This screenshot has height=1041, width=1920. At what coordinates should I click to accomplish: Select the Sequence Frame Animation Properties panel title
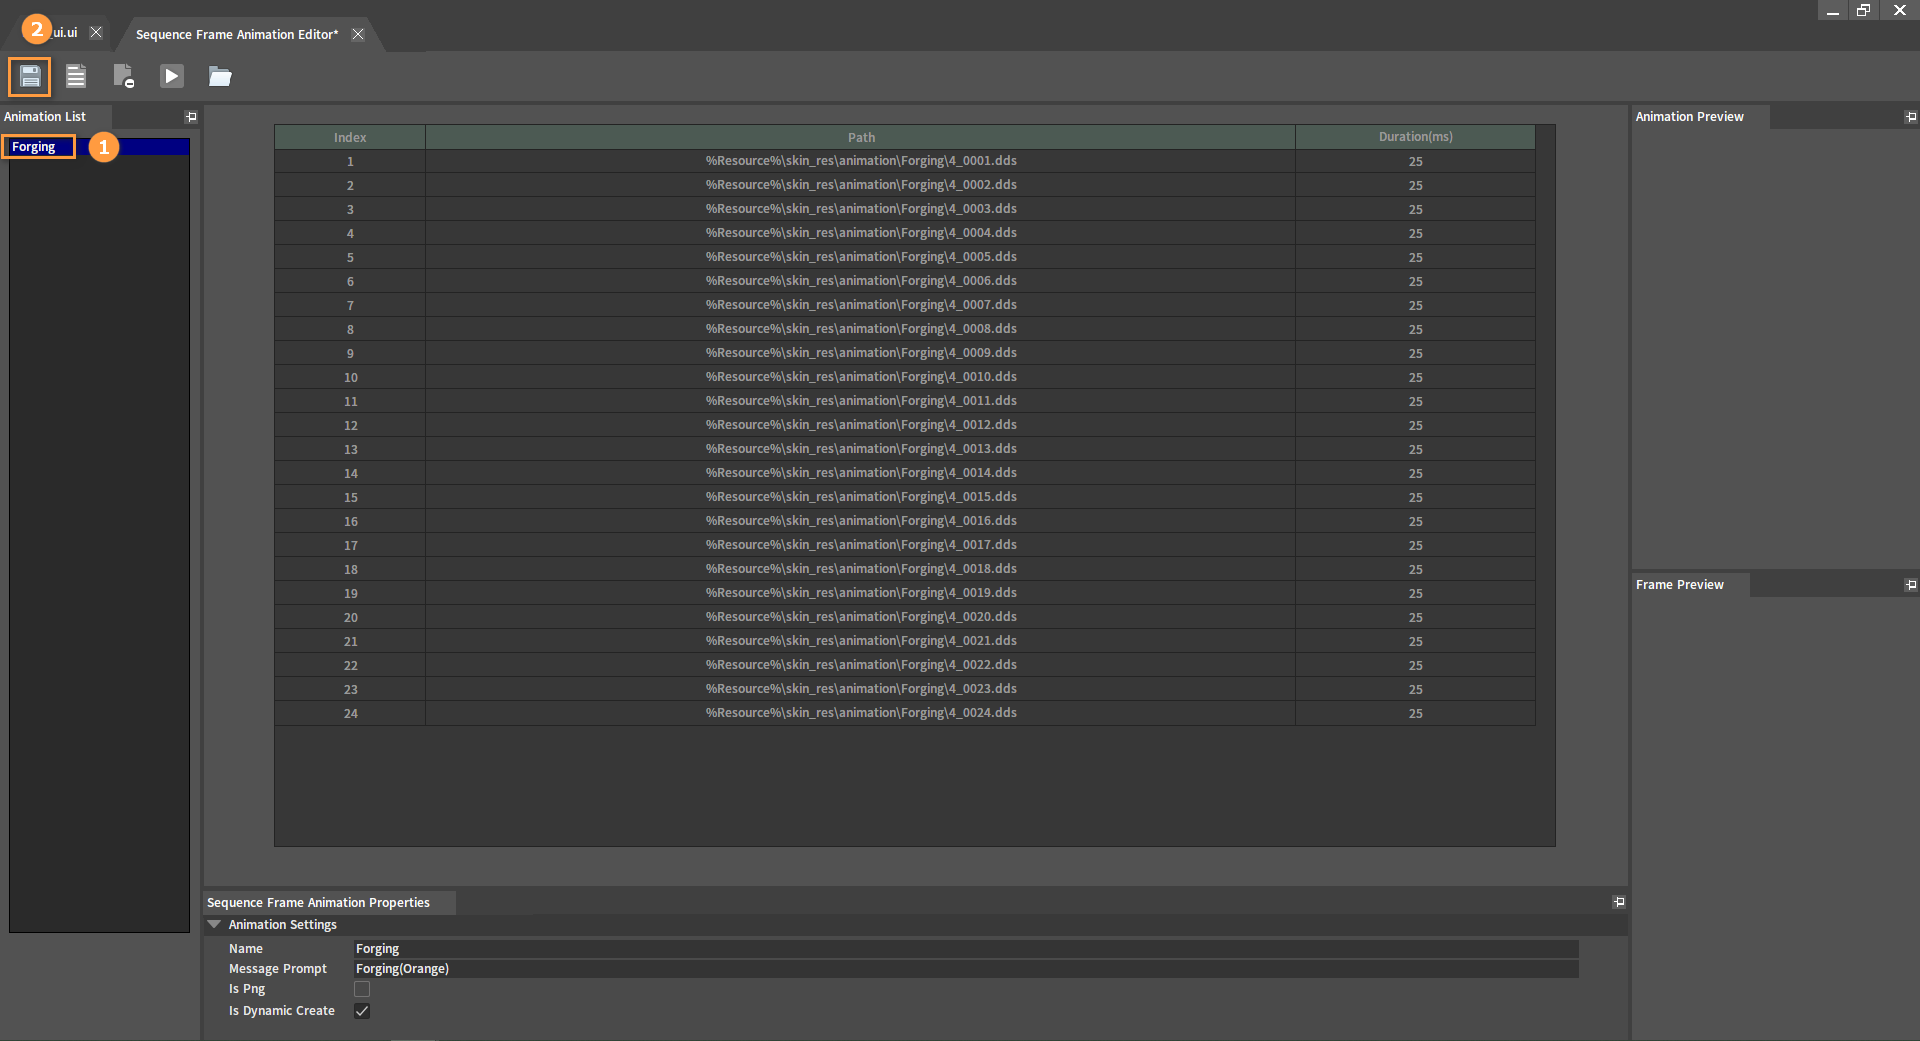(318, 902)
